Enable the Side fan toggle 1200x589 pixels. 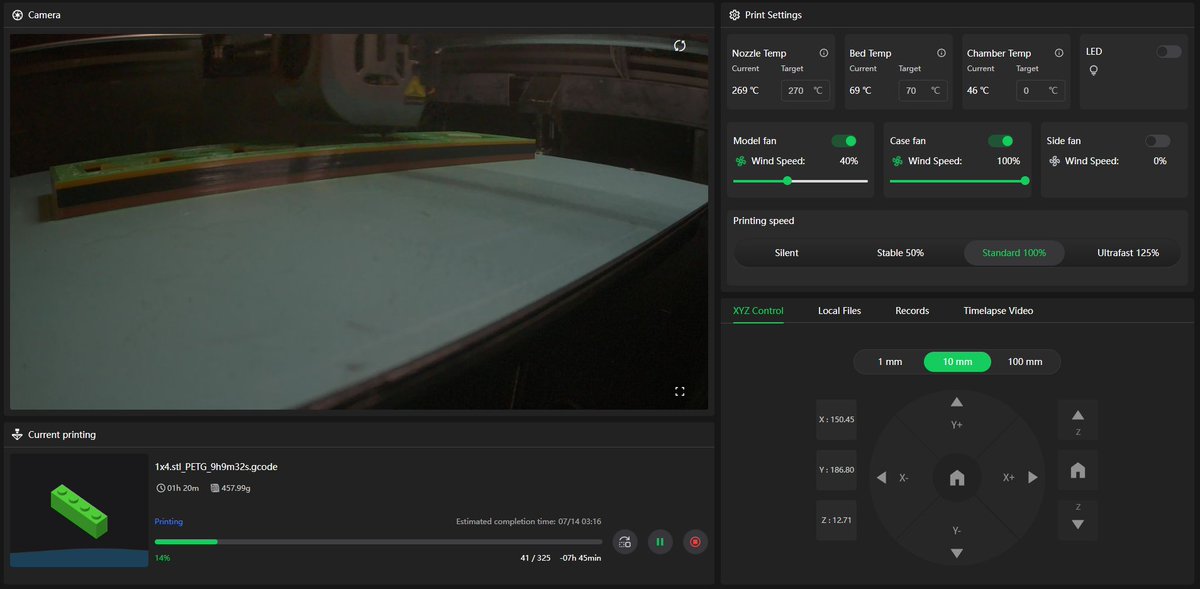pyautogui.click(x=1158, y=141)
